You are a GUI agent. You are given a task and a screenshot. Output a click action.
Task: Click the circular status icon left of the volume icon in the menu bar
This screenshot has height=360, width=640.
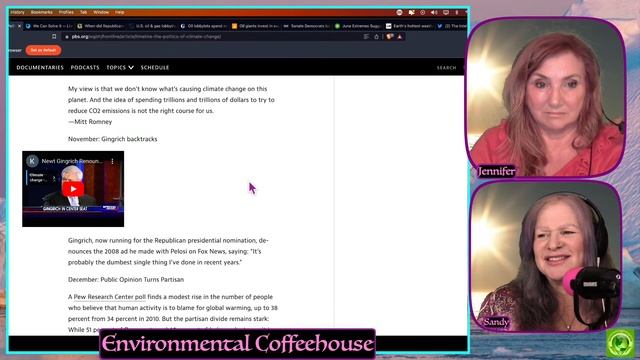[423, 12]
